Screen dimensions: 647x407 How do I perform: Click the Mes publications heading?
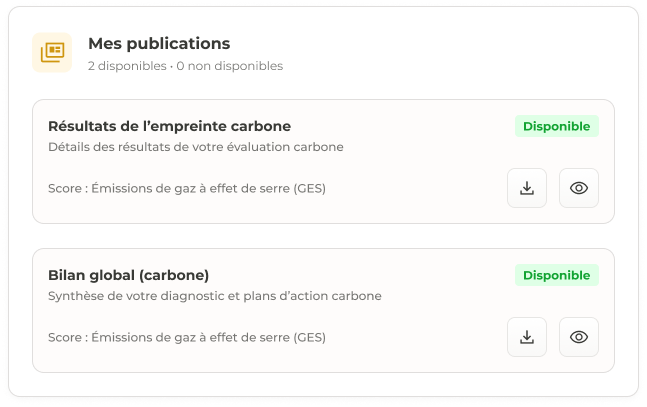[x=159, y=44]
